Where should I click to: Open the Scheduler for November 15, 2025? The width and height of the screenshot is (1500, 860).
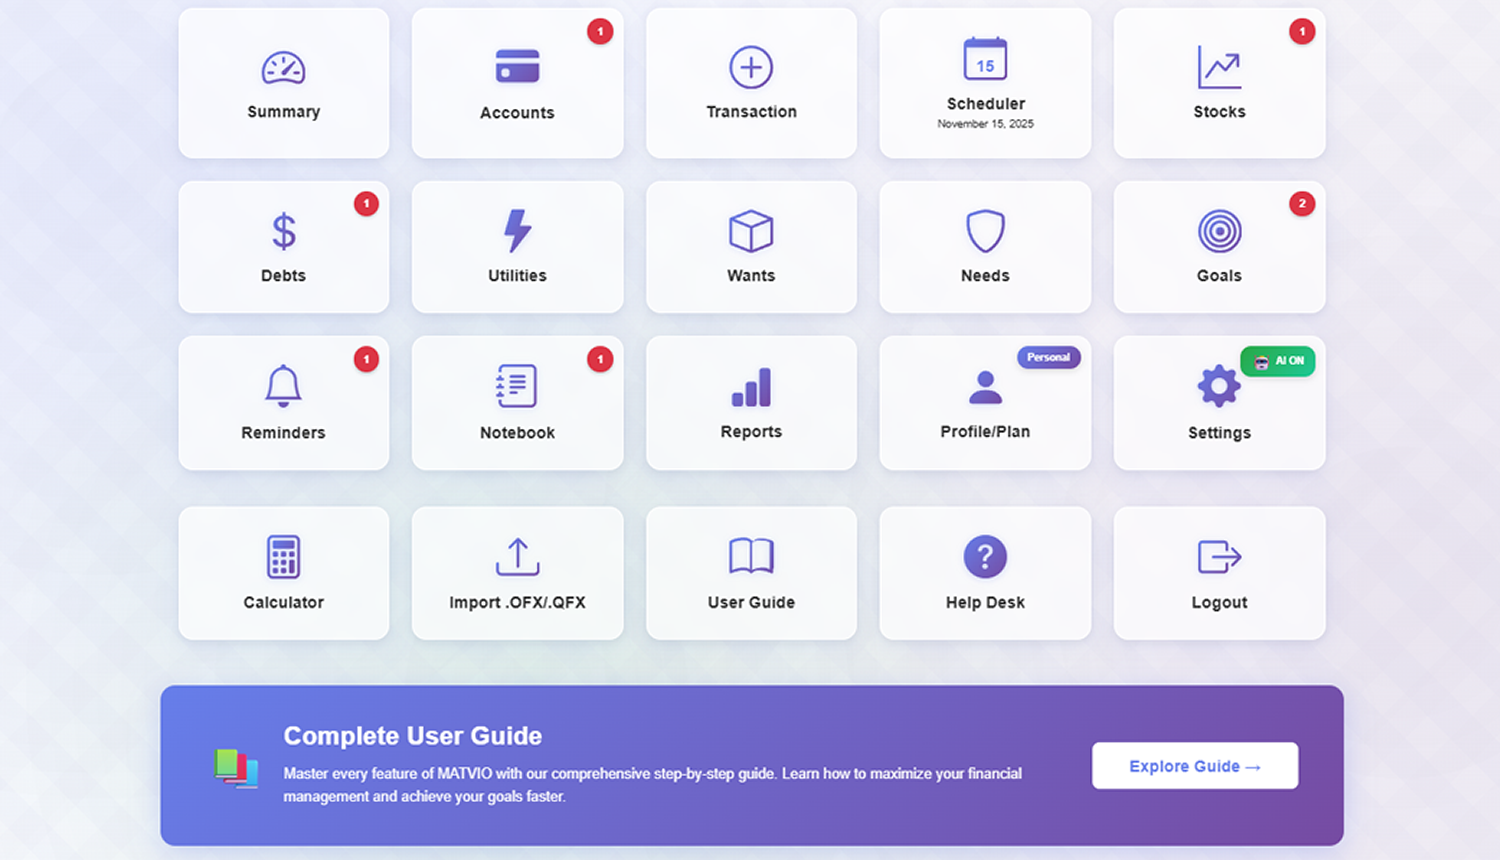pyautogui.click(x=985, y=82)
